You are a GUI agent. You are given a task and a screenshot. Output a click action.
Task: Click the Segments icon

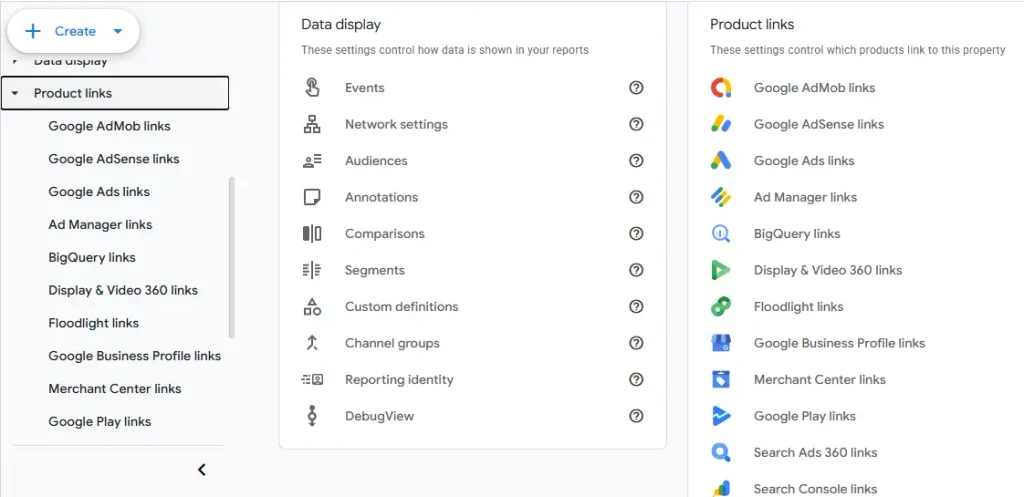coord(312,270)
